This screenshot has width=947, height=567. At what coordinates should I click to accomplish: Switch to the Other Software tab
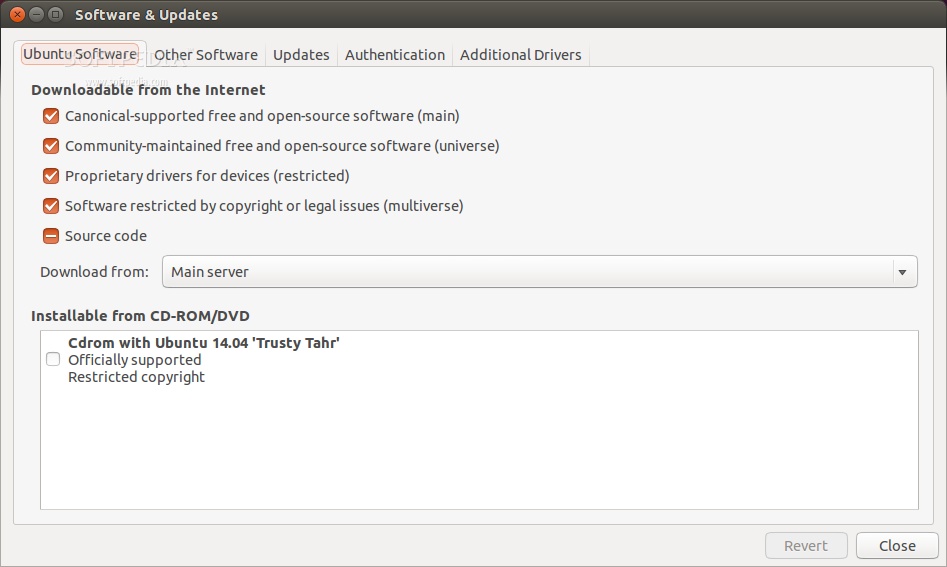pyautogui.click(x=206, y=55)
